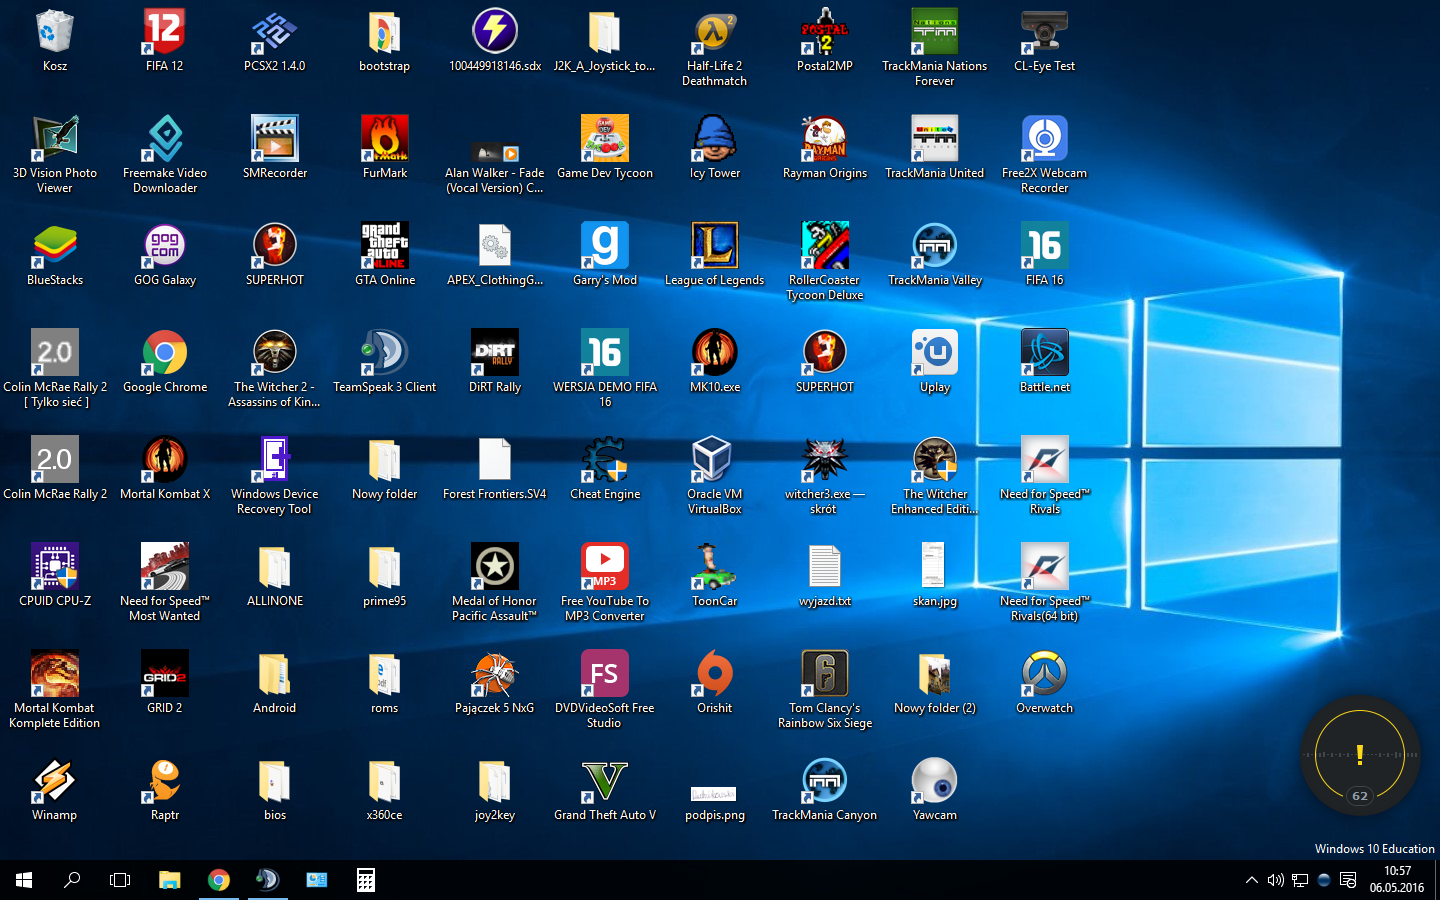
Task: Open 3D Vision Photo Viewer
Action: (x=55, y=139)
